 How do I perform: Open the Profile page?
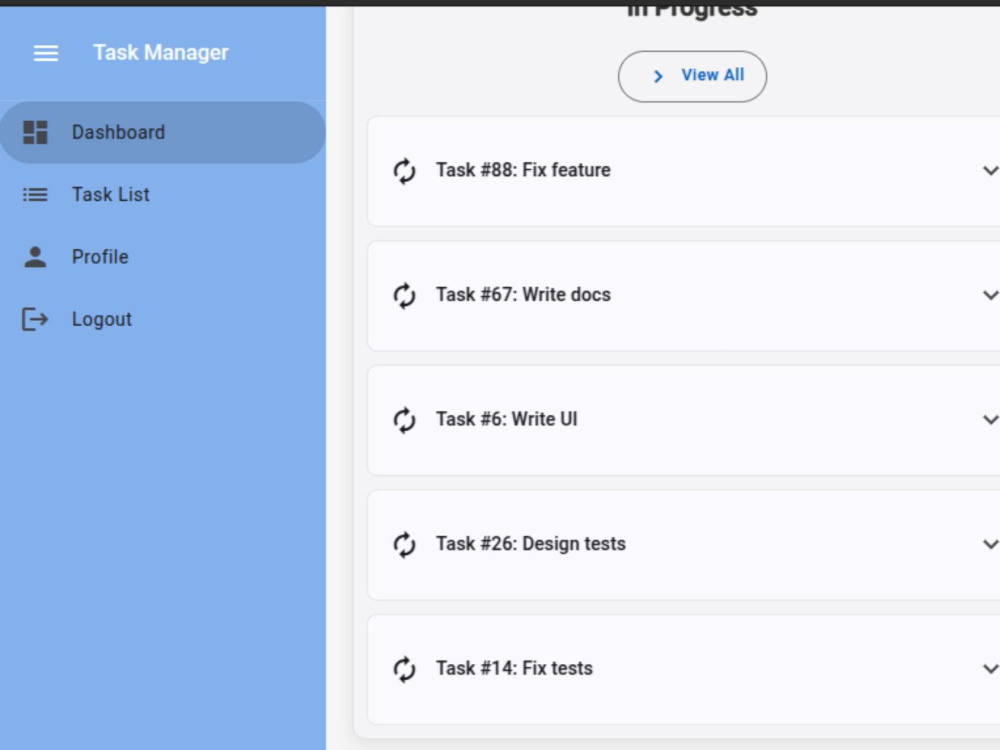(x=163, y=257)
